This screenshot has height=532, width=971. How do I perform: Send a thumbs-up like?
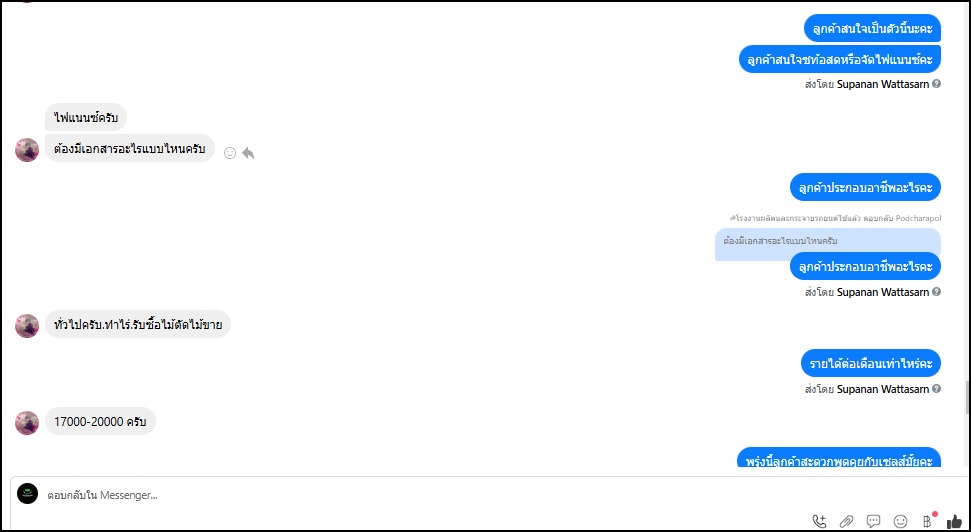[954, 521]
